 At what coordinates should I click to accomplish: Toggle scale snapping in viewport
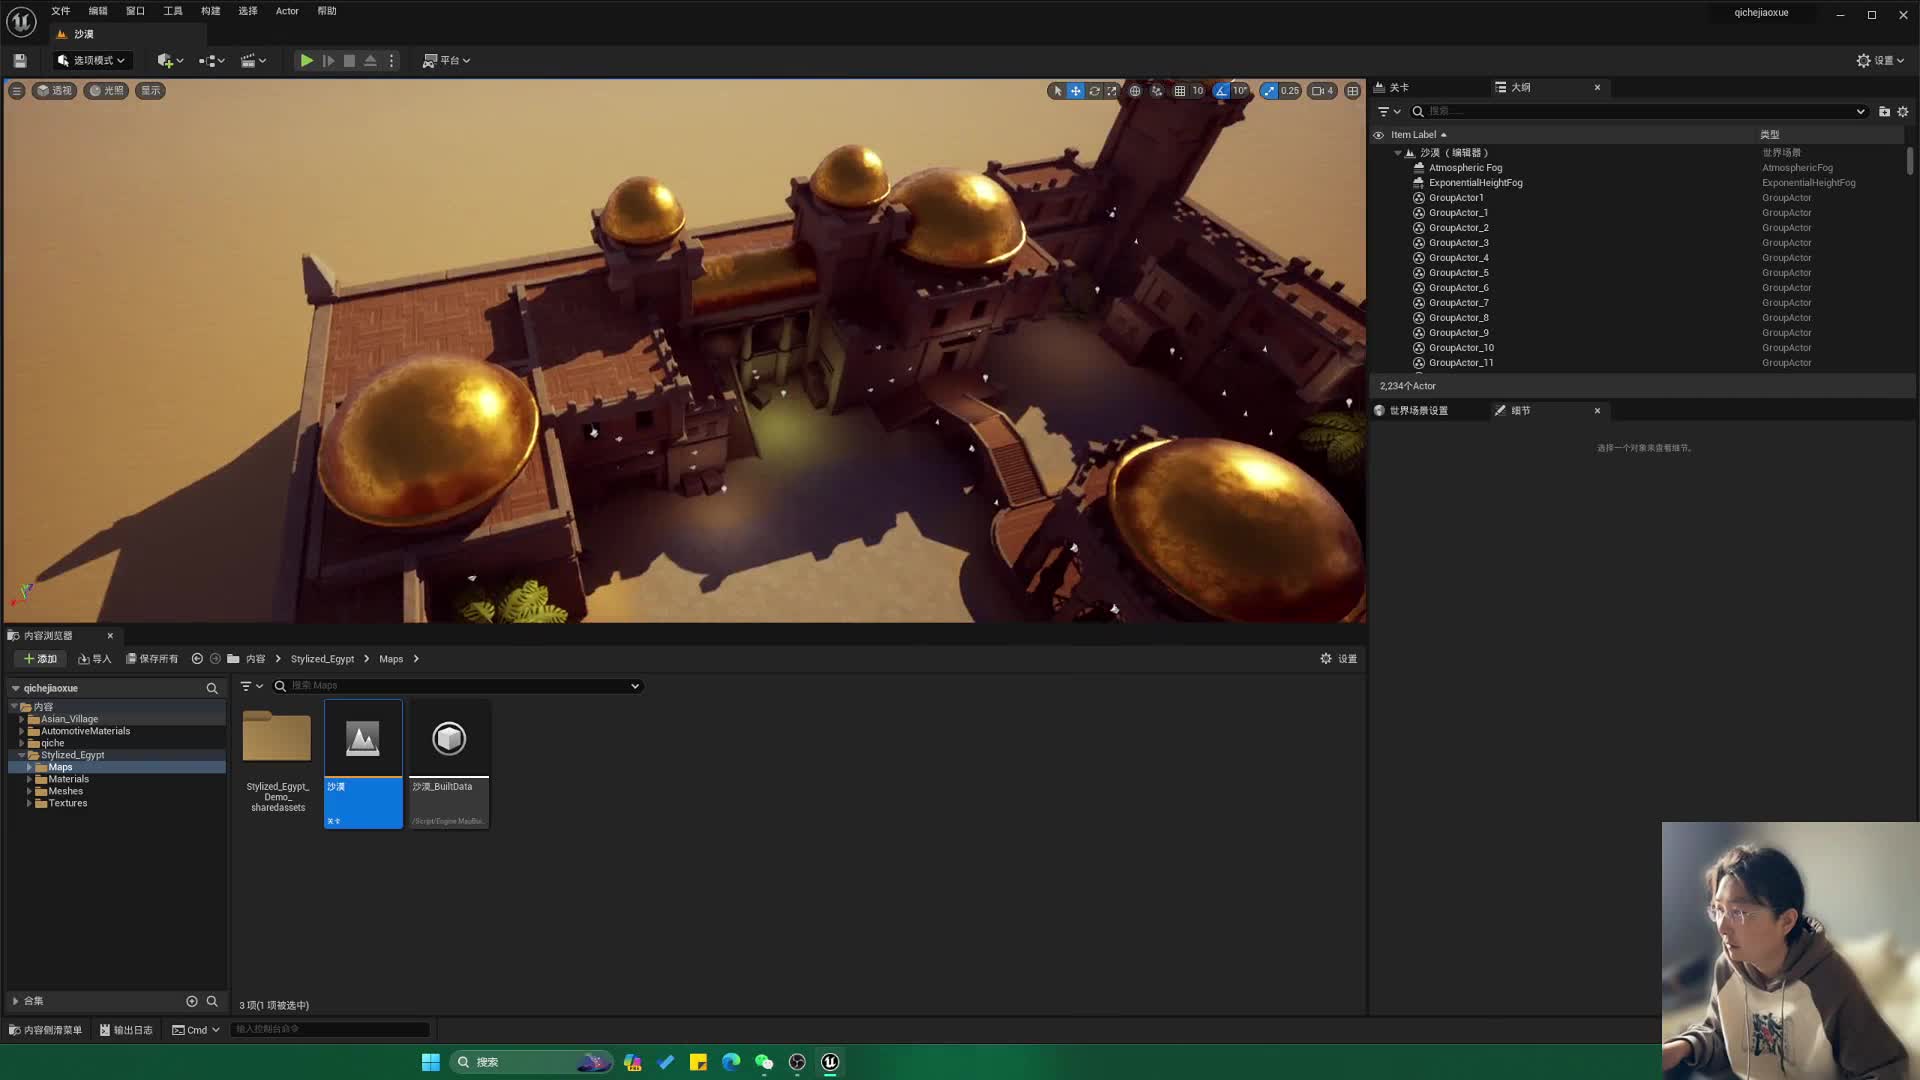pos(1269,91)
